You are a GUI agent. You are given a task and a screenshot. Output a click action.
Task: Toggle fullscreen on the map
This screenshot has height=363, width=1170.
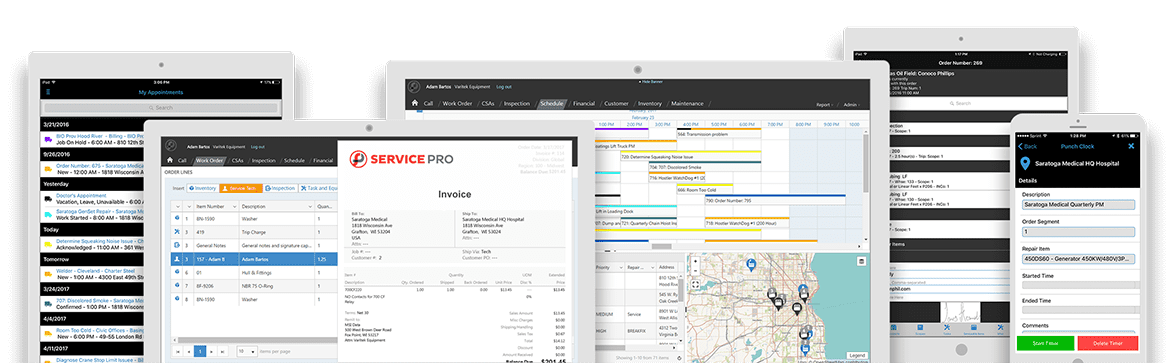pyautogui.click(x=695, y=285)
